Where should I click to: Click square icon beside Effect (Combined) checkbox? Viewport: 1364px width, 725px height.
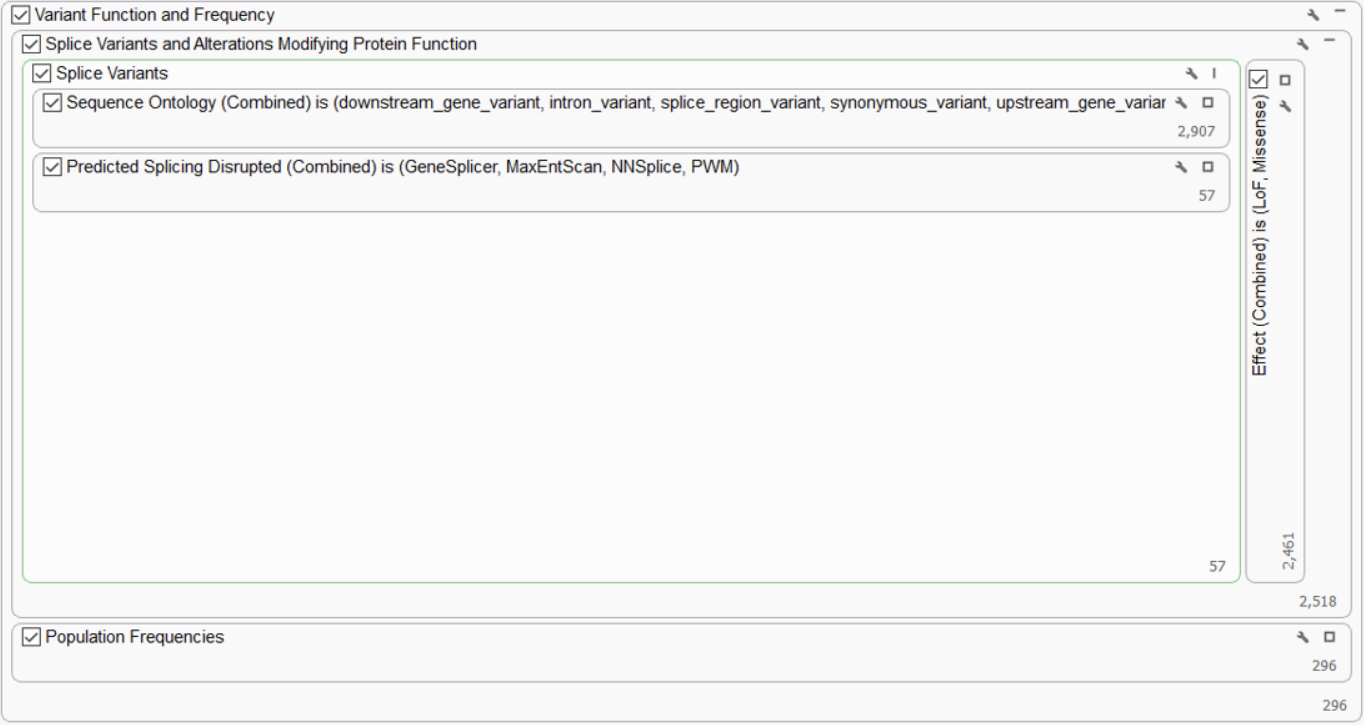pos(1285,80)
